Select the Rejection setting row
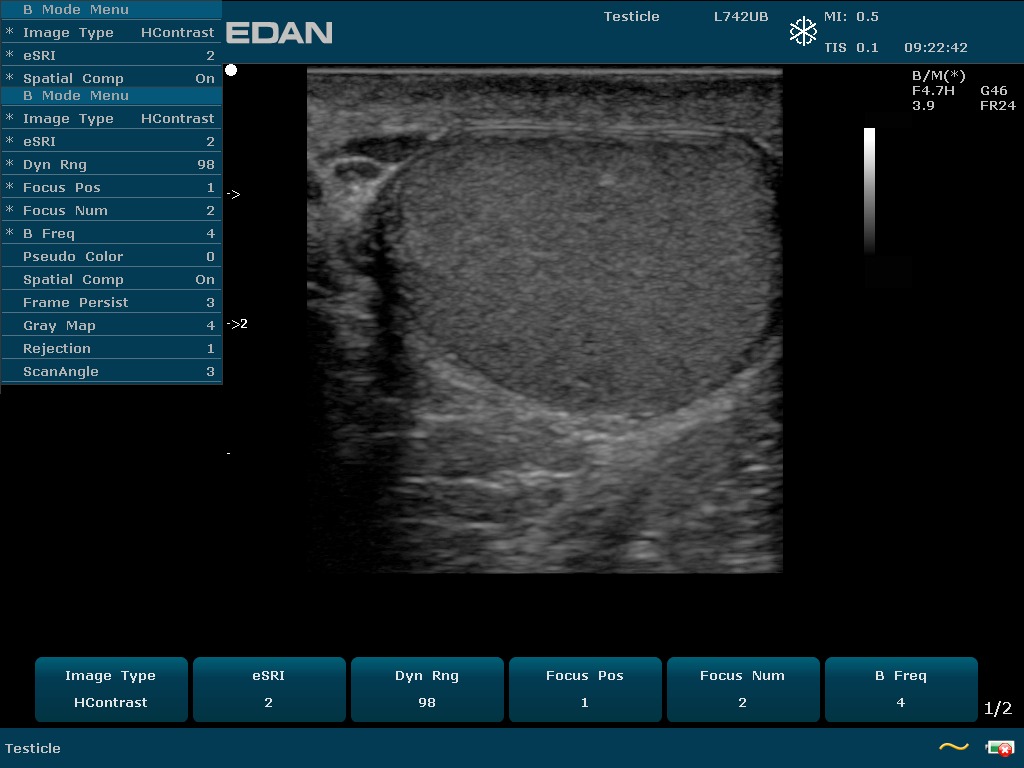 112,349
